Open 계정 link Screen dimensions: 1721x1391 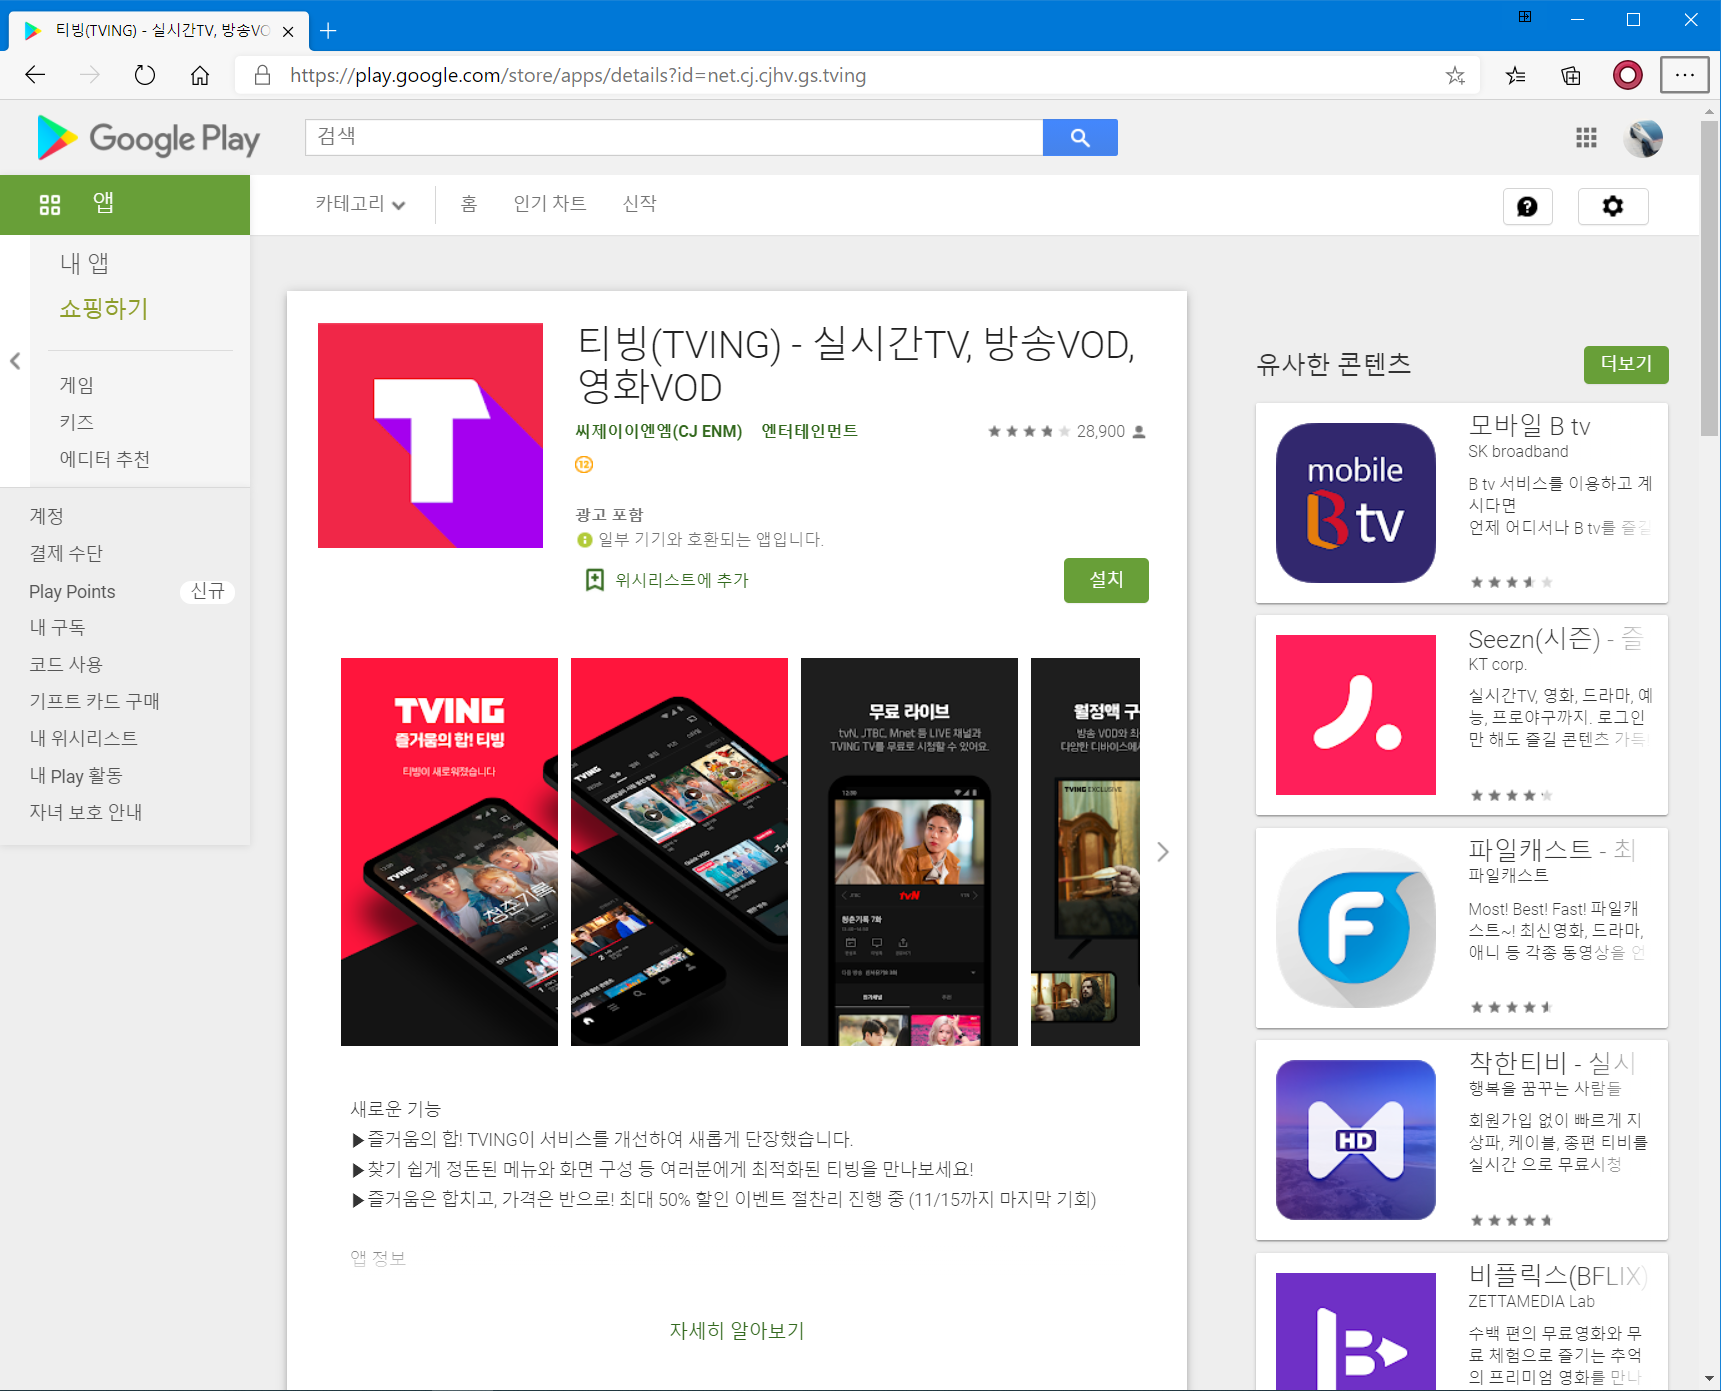(47, 516)
